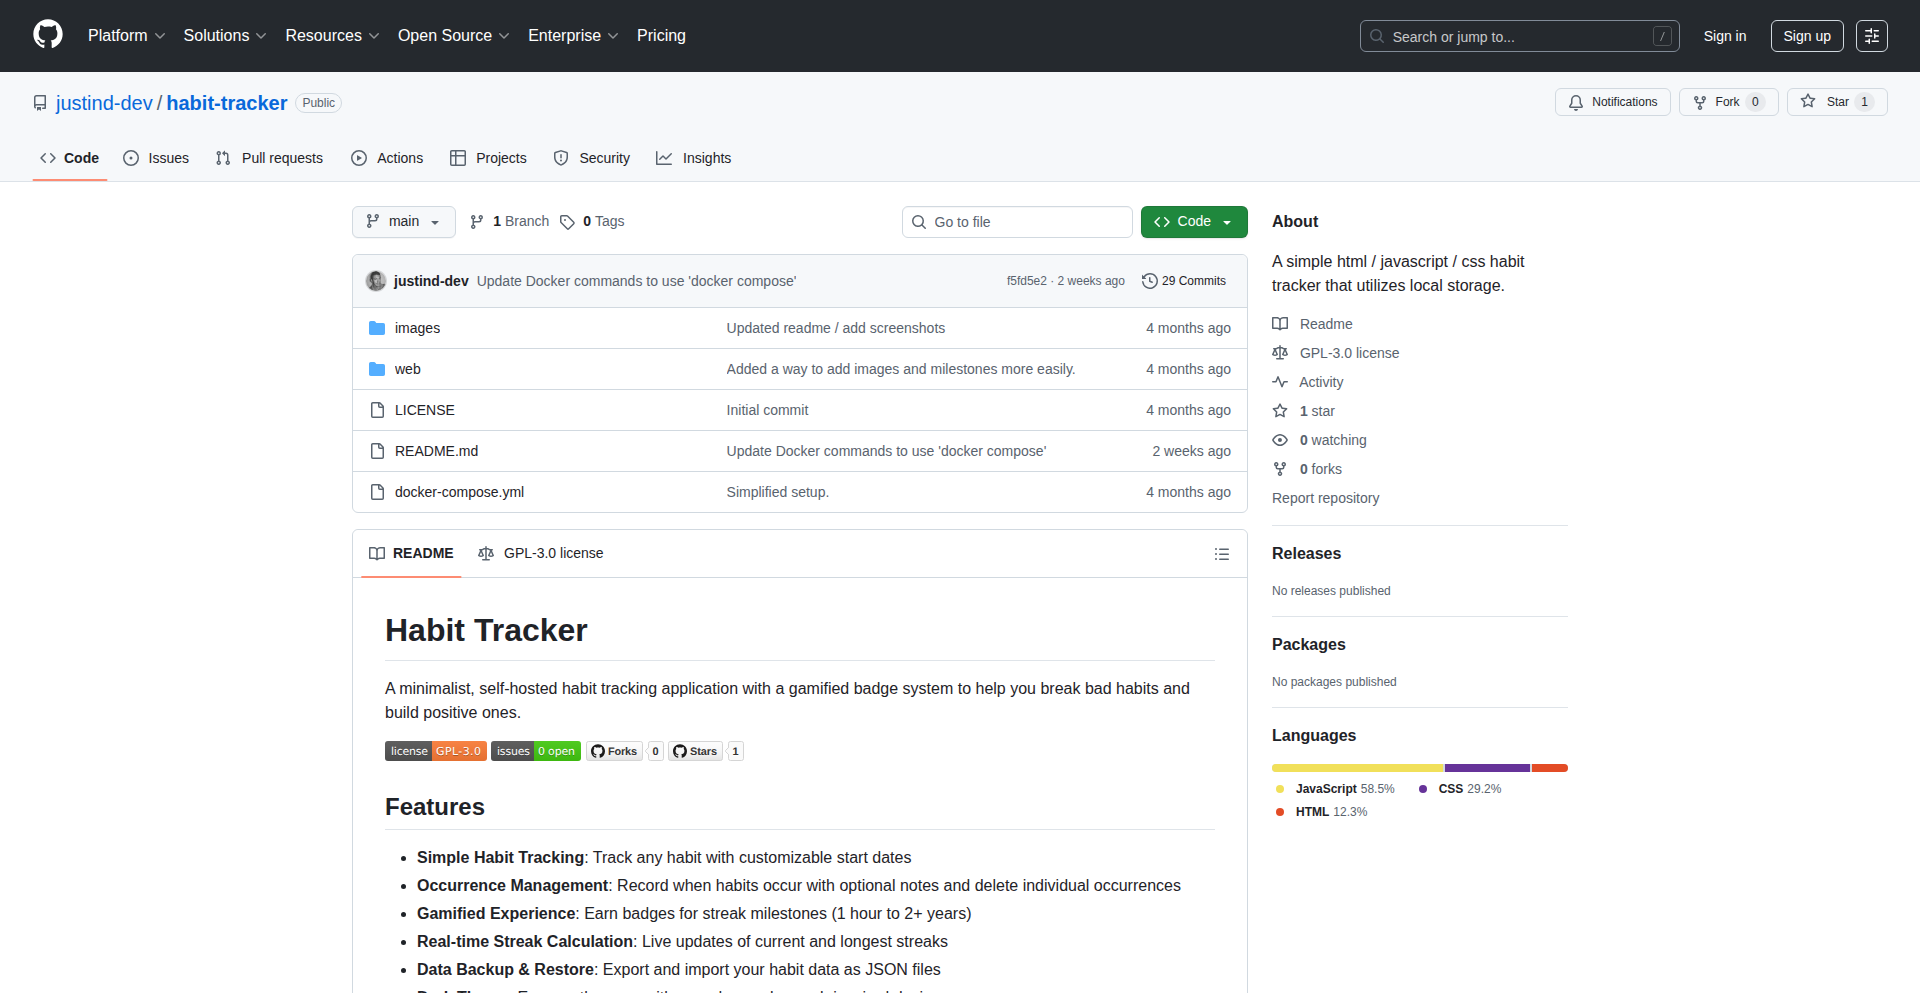
Task: Click the CSS 29.2% language link
Action: pyautogui.click(x=1460, y=789)
